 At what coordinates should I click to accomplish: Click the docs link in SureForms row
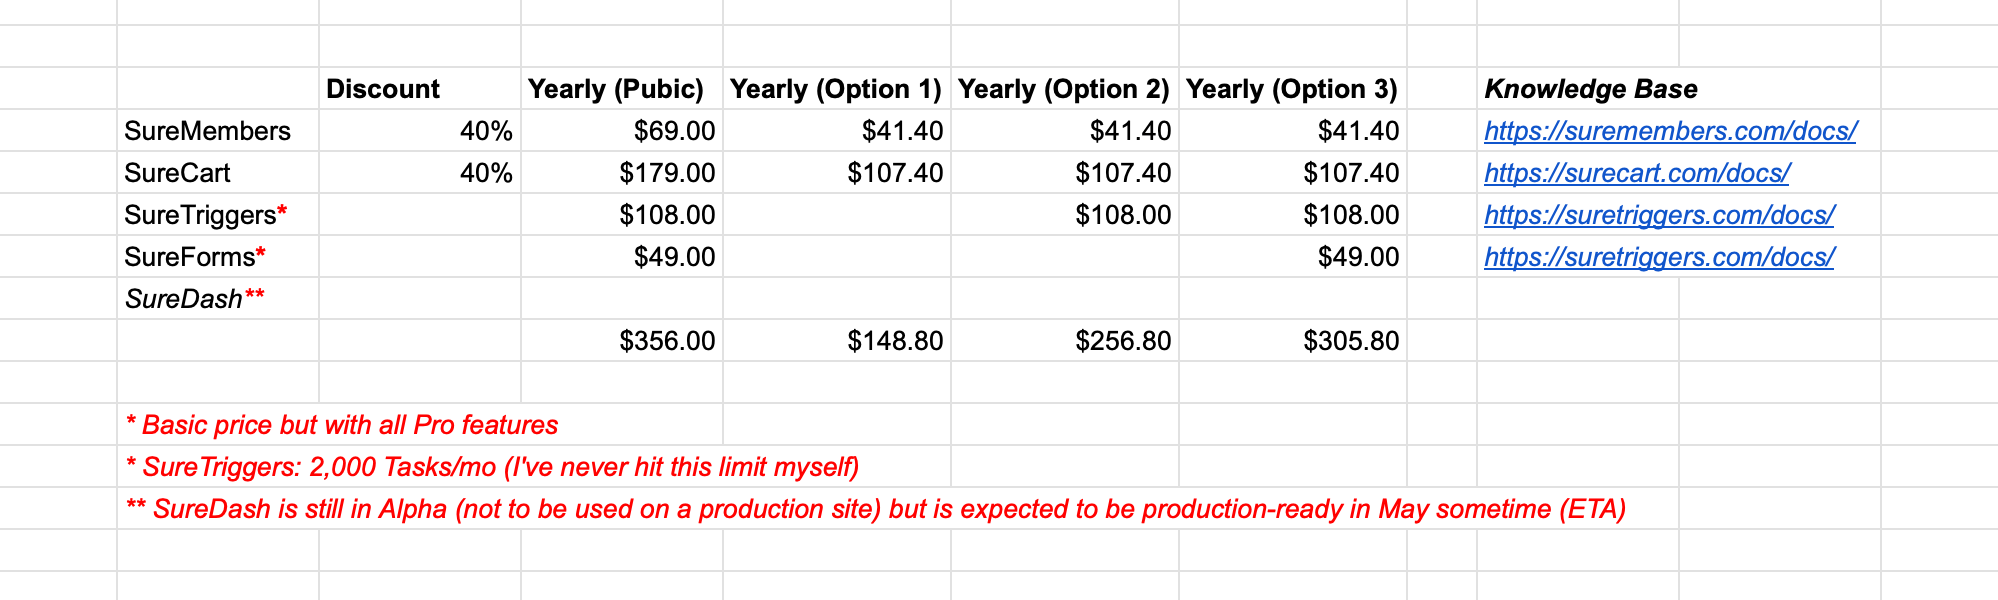pyautogui.click(x=1658, y=257)
